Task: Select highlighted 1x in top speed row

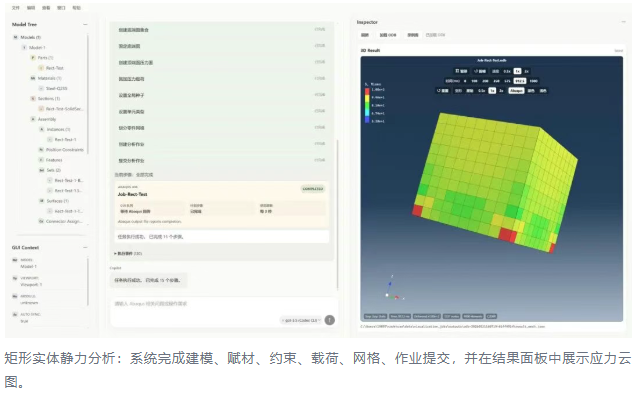Action: (517, 71)
